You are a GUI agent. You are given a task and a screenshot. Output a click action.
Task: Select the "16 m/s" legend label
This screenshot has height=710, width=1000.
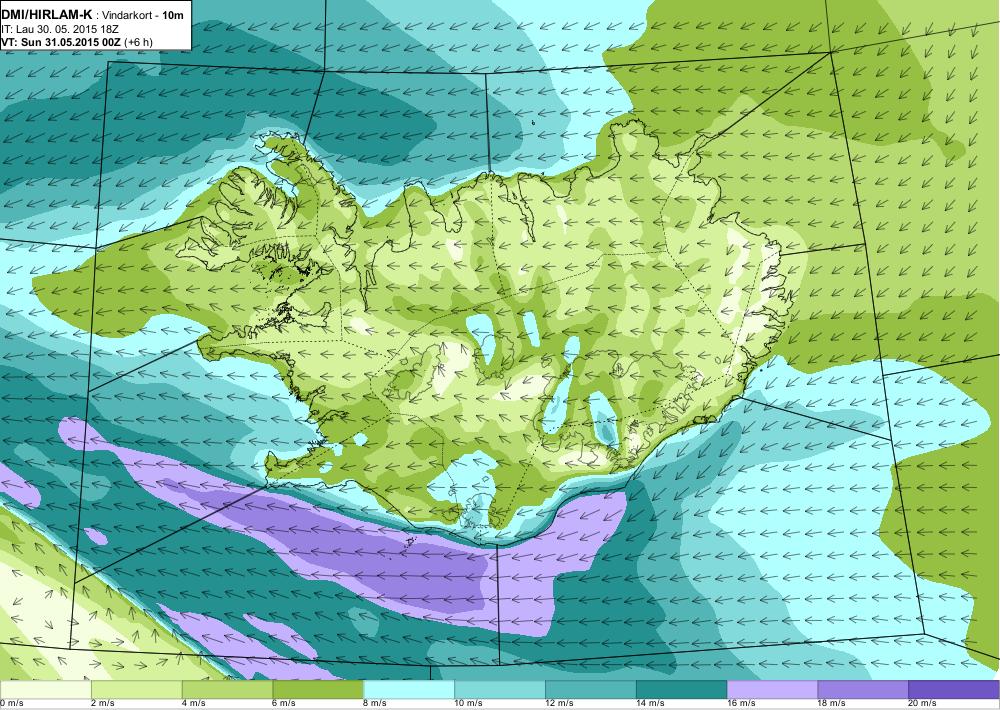[x=741, y=703]
